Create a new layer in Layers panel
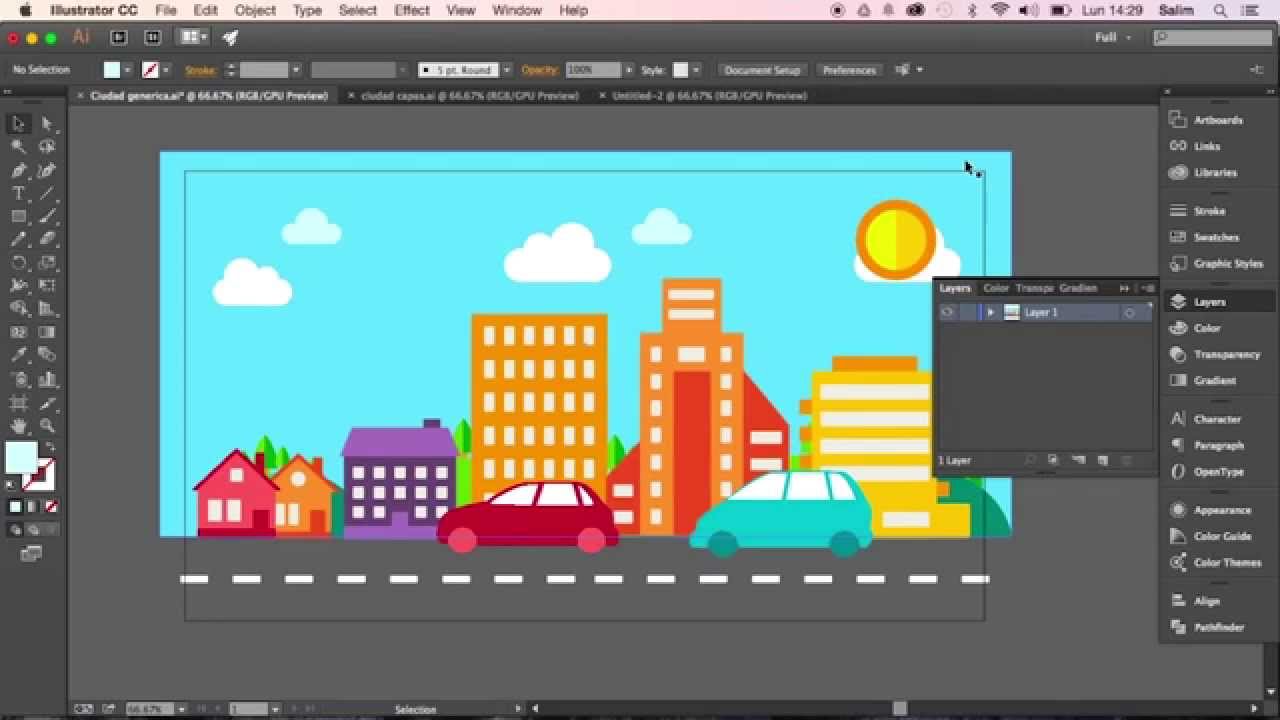The image size is (1280, 720). click(1103, 460)
